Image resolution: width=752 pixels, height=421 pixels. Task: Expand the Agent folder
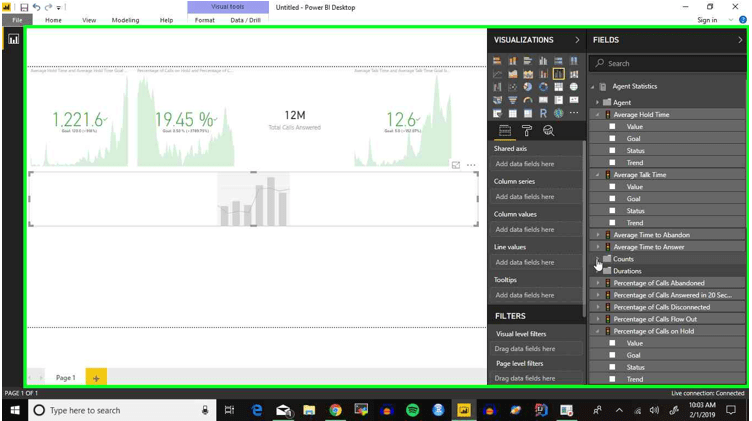(598, 102)
